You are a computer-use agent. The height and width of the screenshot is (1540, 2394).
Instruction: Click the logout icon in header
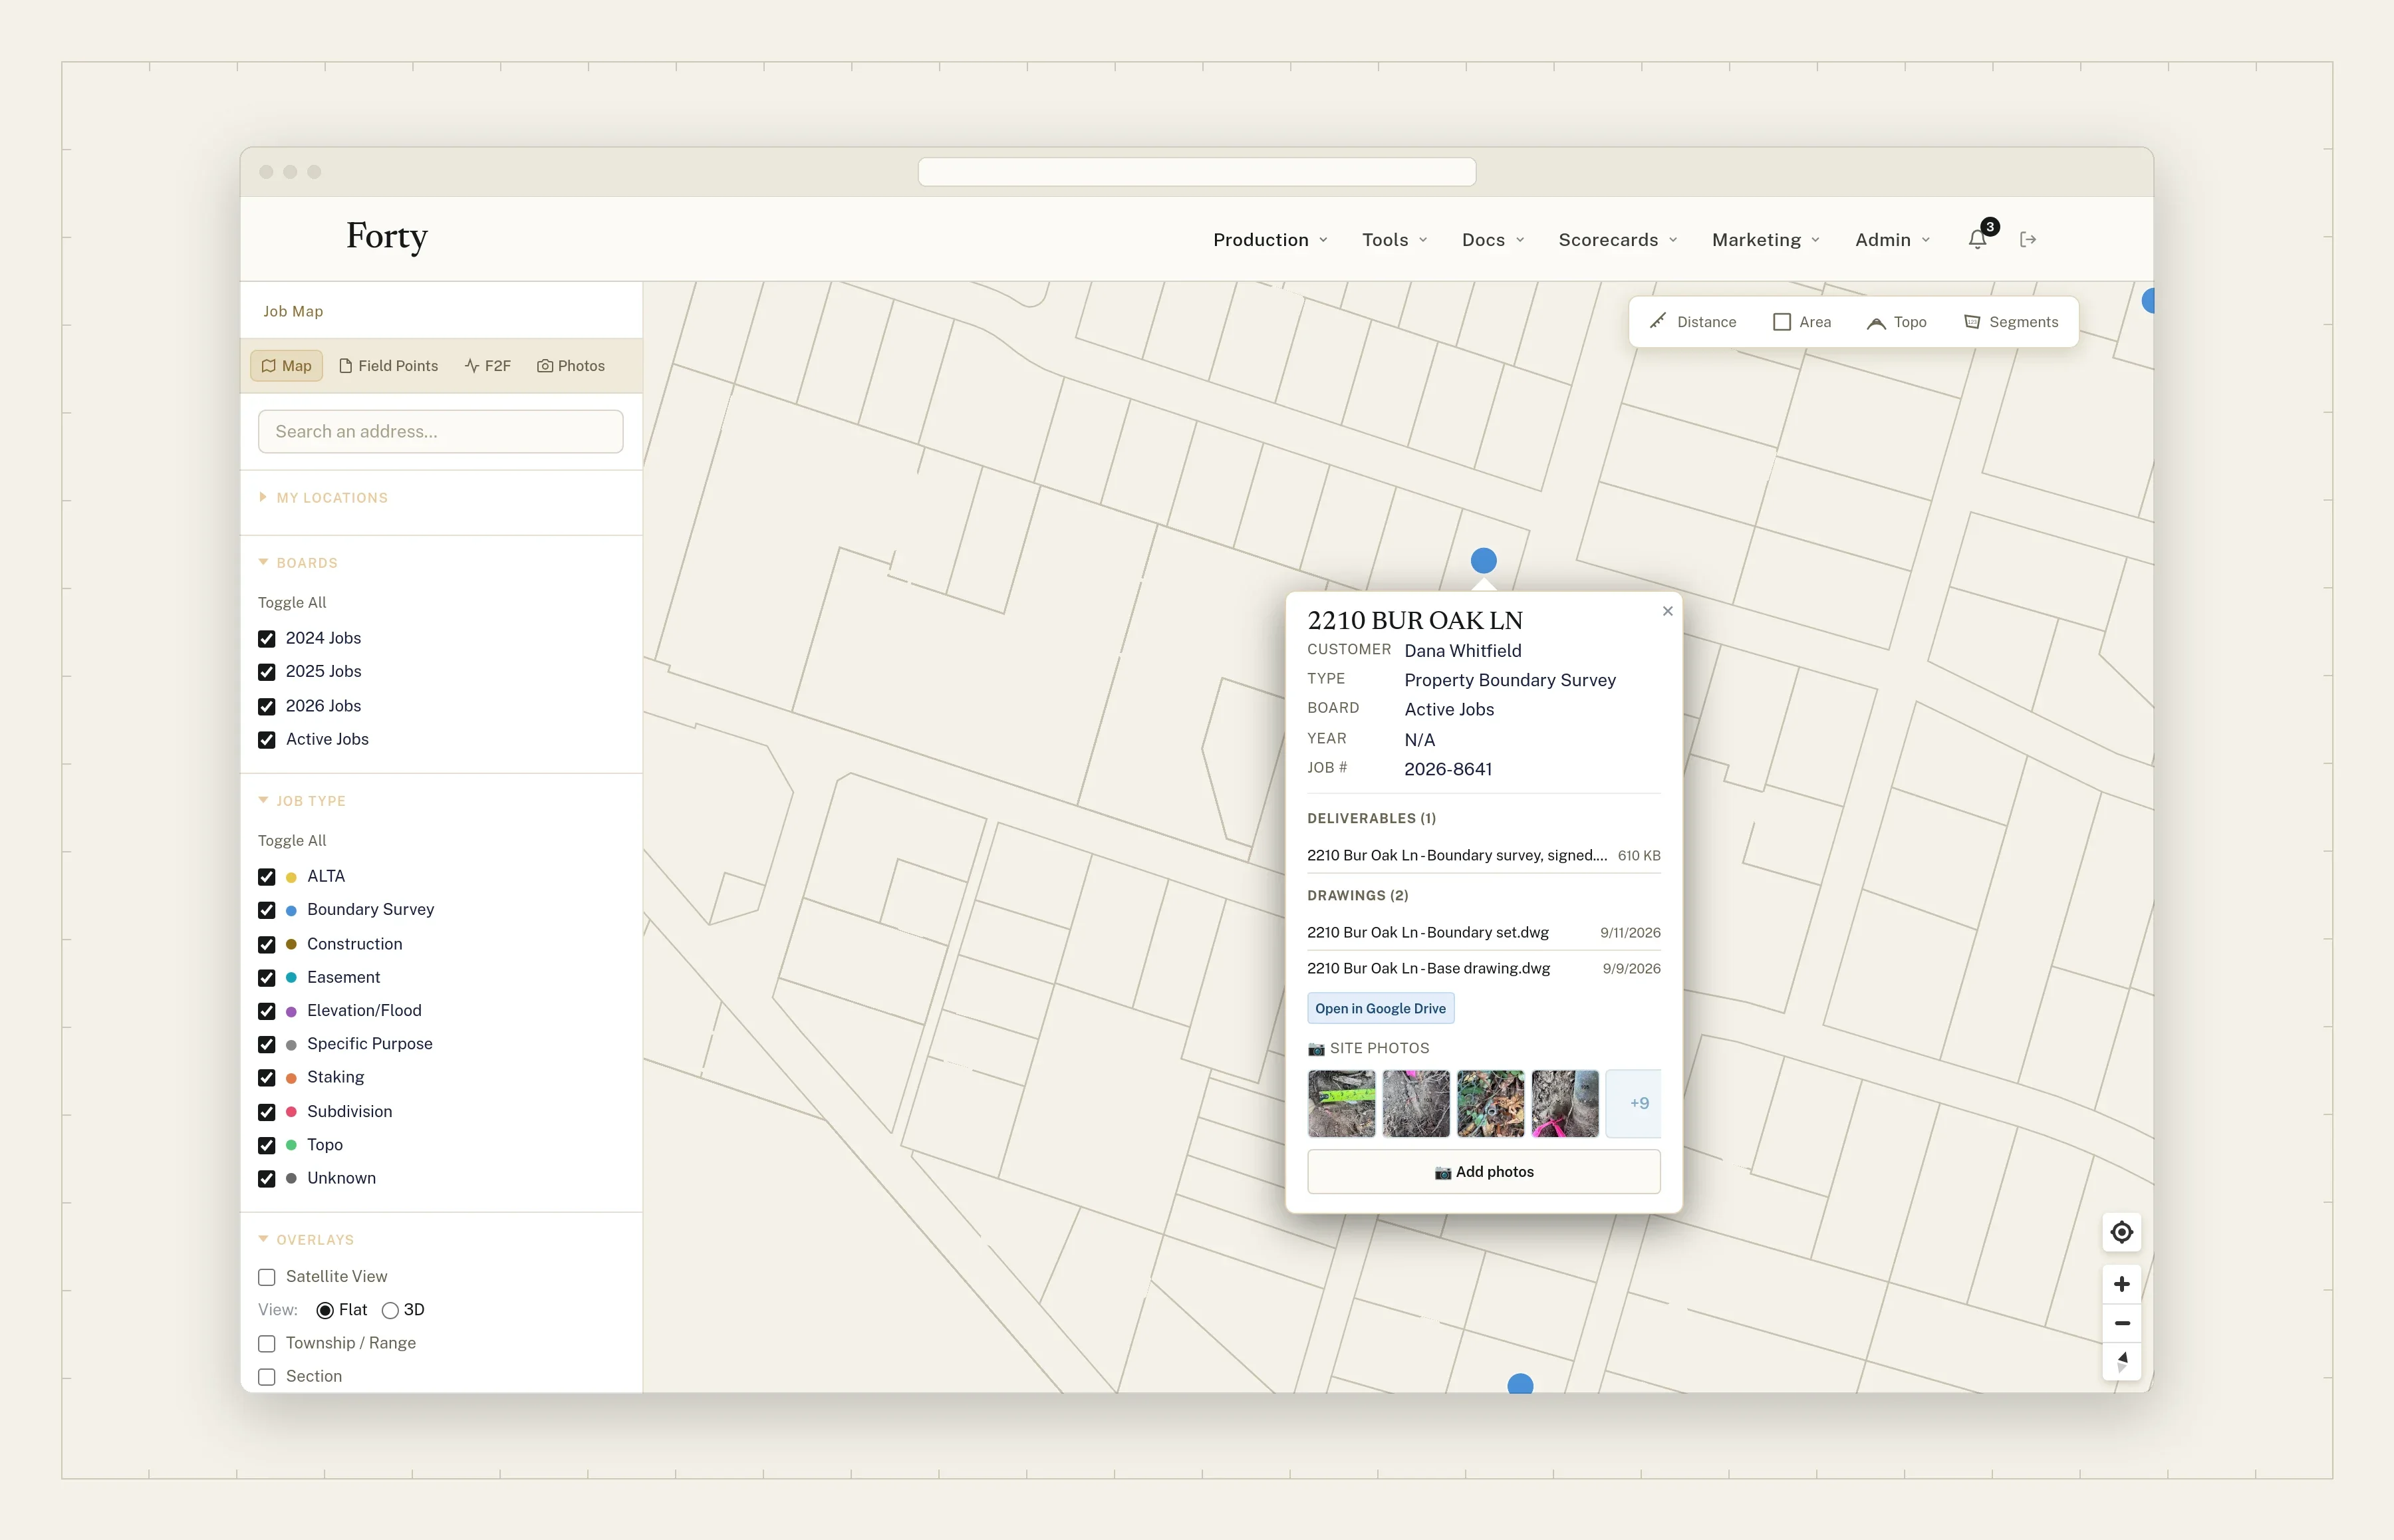2028,239
